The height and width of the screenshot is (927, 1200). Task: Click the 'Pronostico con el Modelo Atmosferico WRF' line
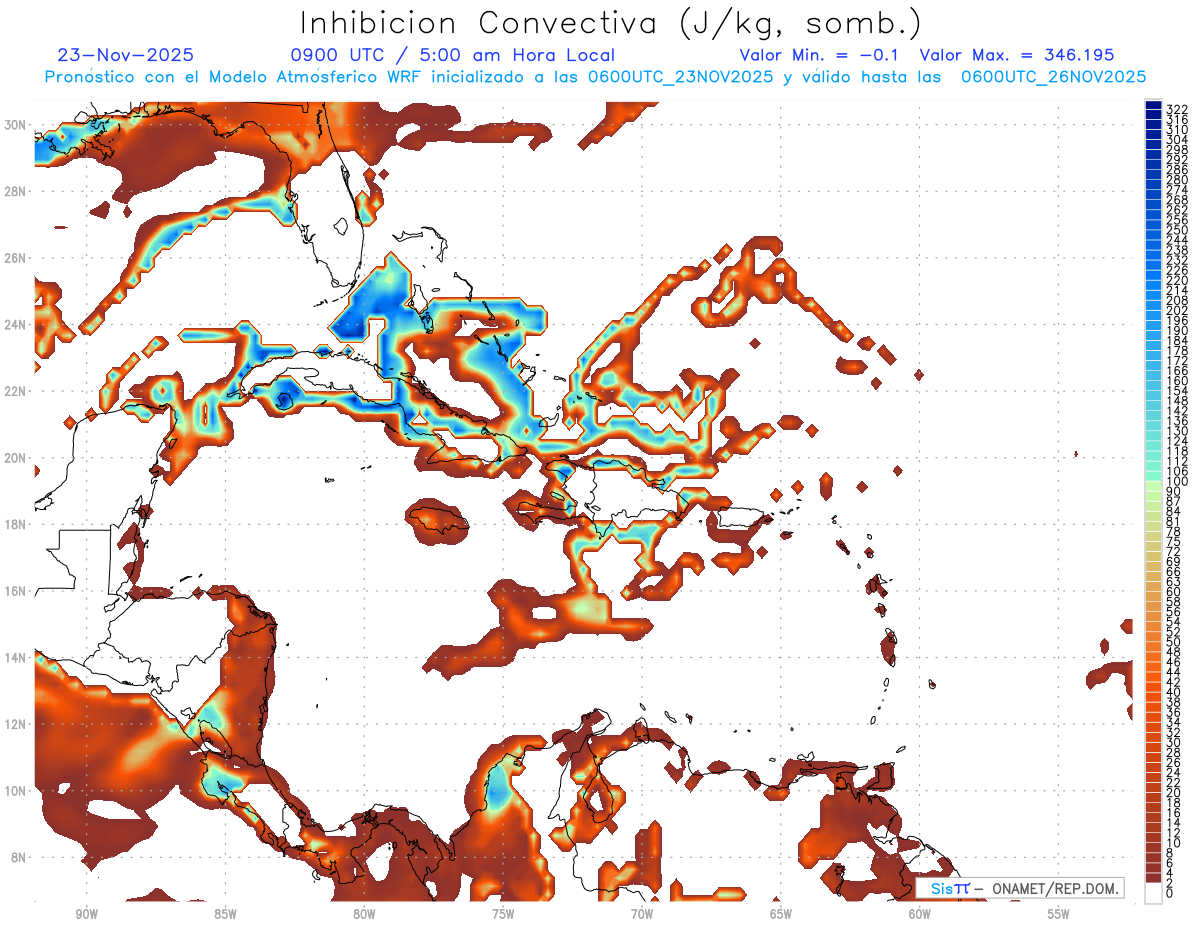[595, 77]
